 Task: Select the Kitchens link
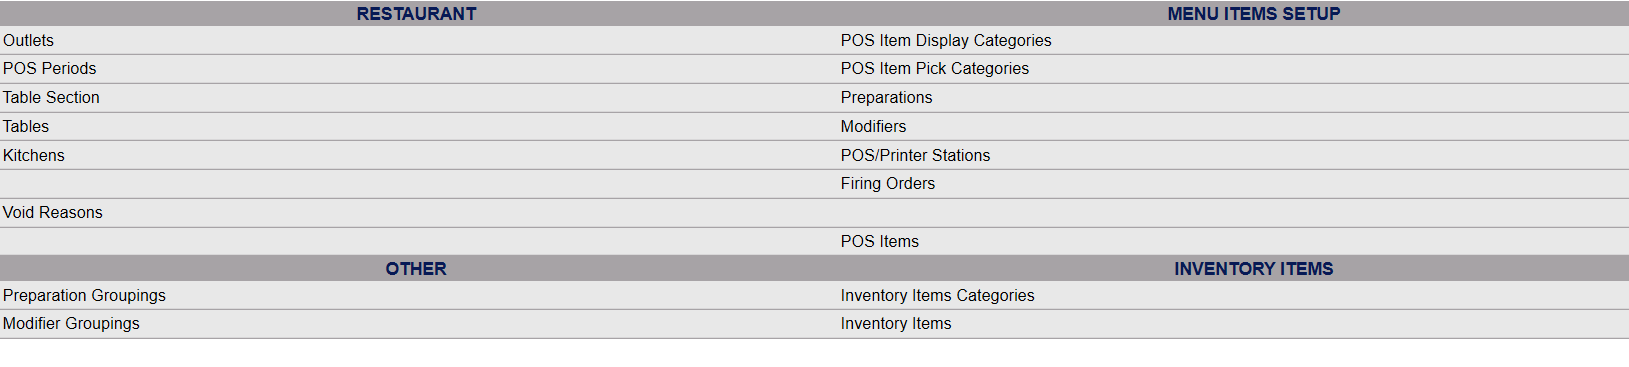(34, 155)
